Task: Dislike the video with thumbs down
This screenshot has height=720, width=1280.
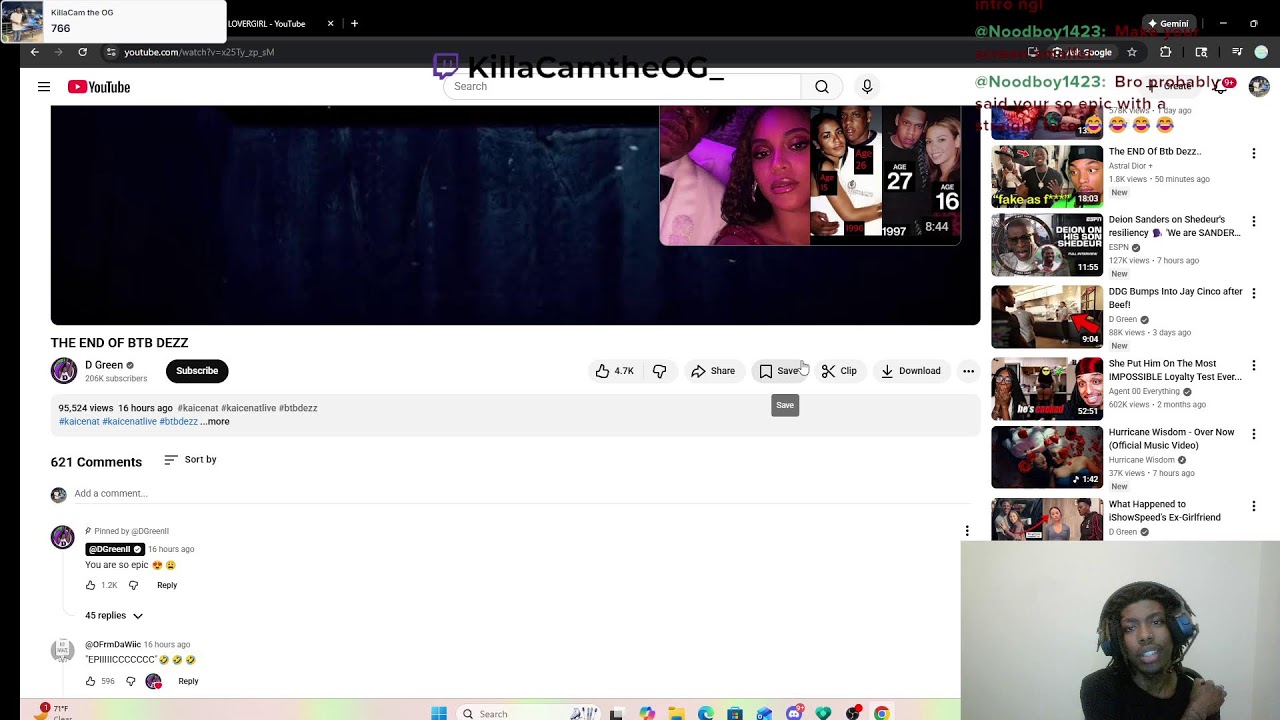Action: [x=659, y=371]
